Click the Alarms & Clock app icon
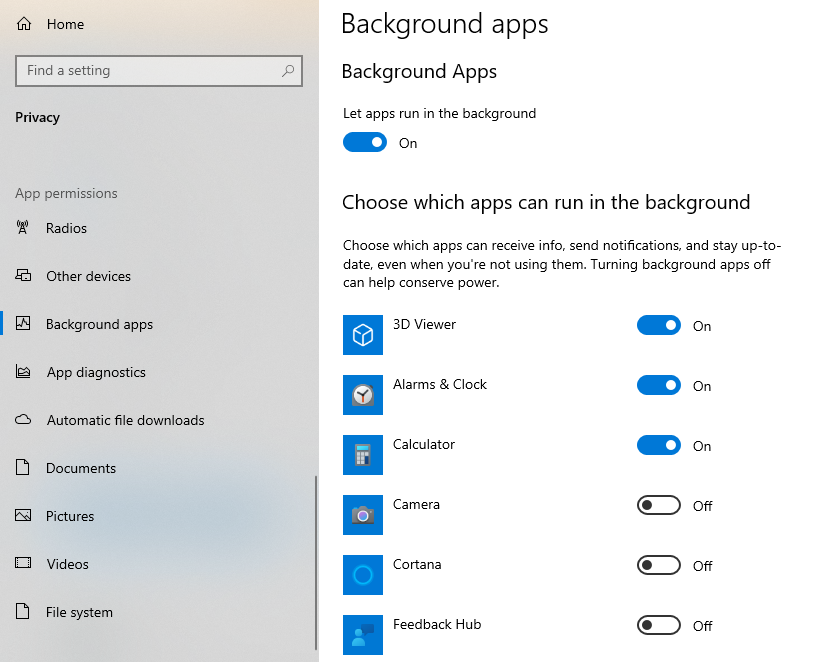The width and height of the screenshot is (834, 662). 363,395
